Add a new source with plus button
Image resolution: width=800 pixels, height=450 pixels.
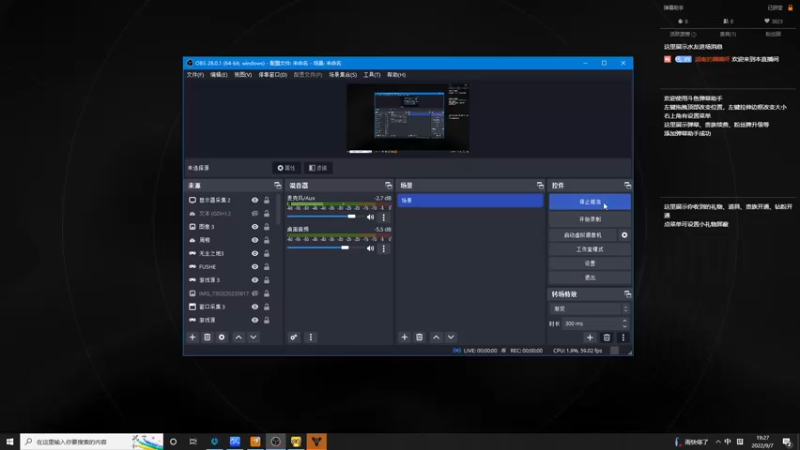[x=192, y=337]
